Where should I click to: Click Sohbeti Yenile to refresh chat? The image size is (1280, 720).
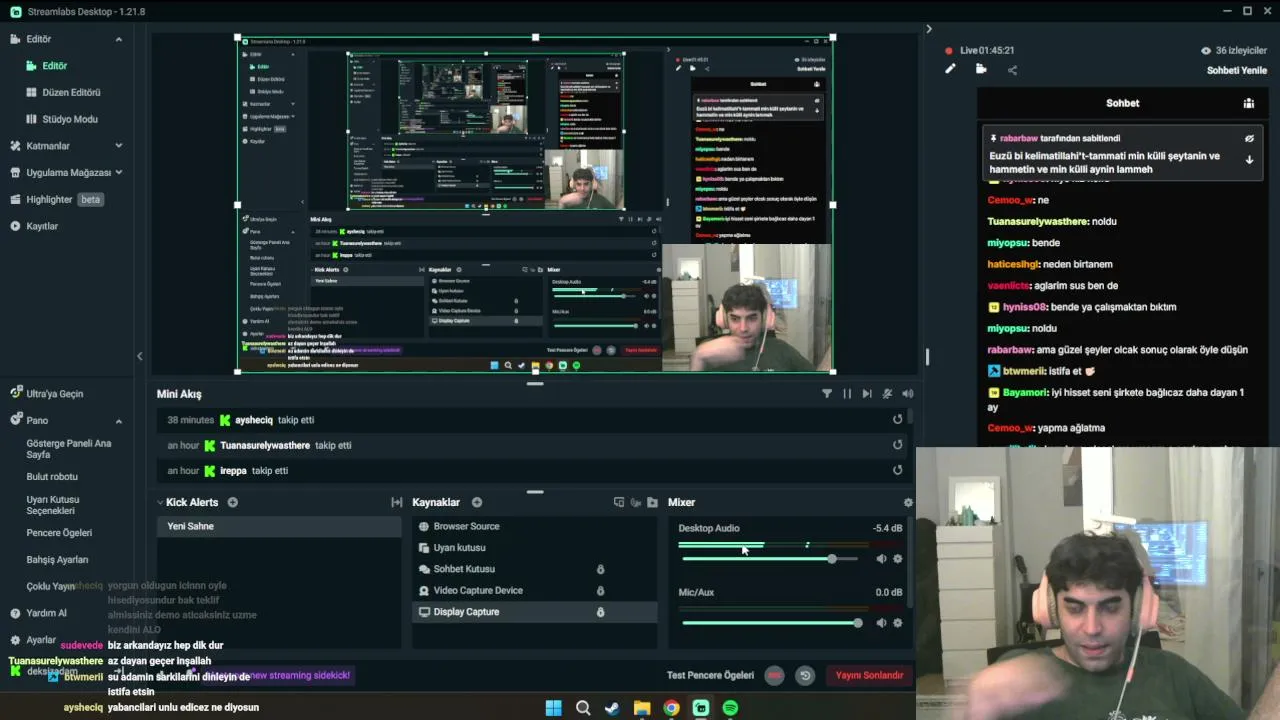tap(1237, 70)
